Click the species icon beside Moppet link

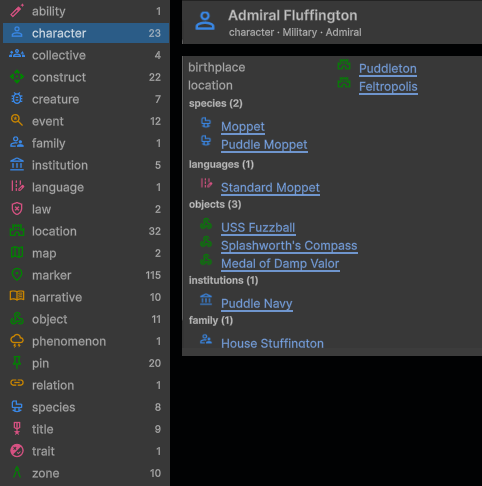(206, 123)
